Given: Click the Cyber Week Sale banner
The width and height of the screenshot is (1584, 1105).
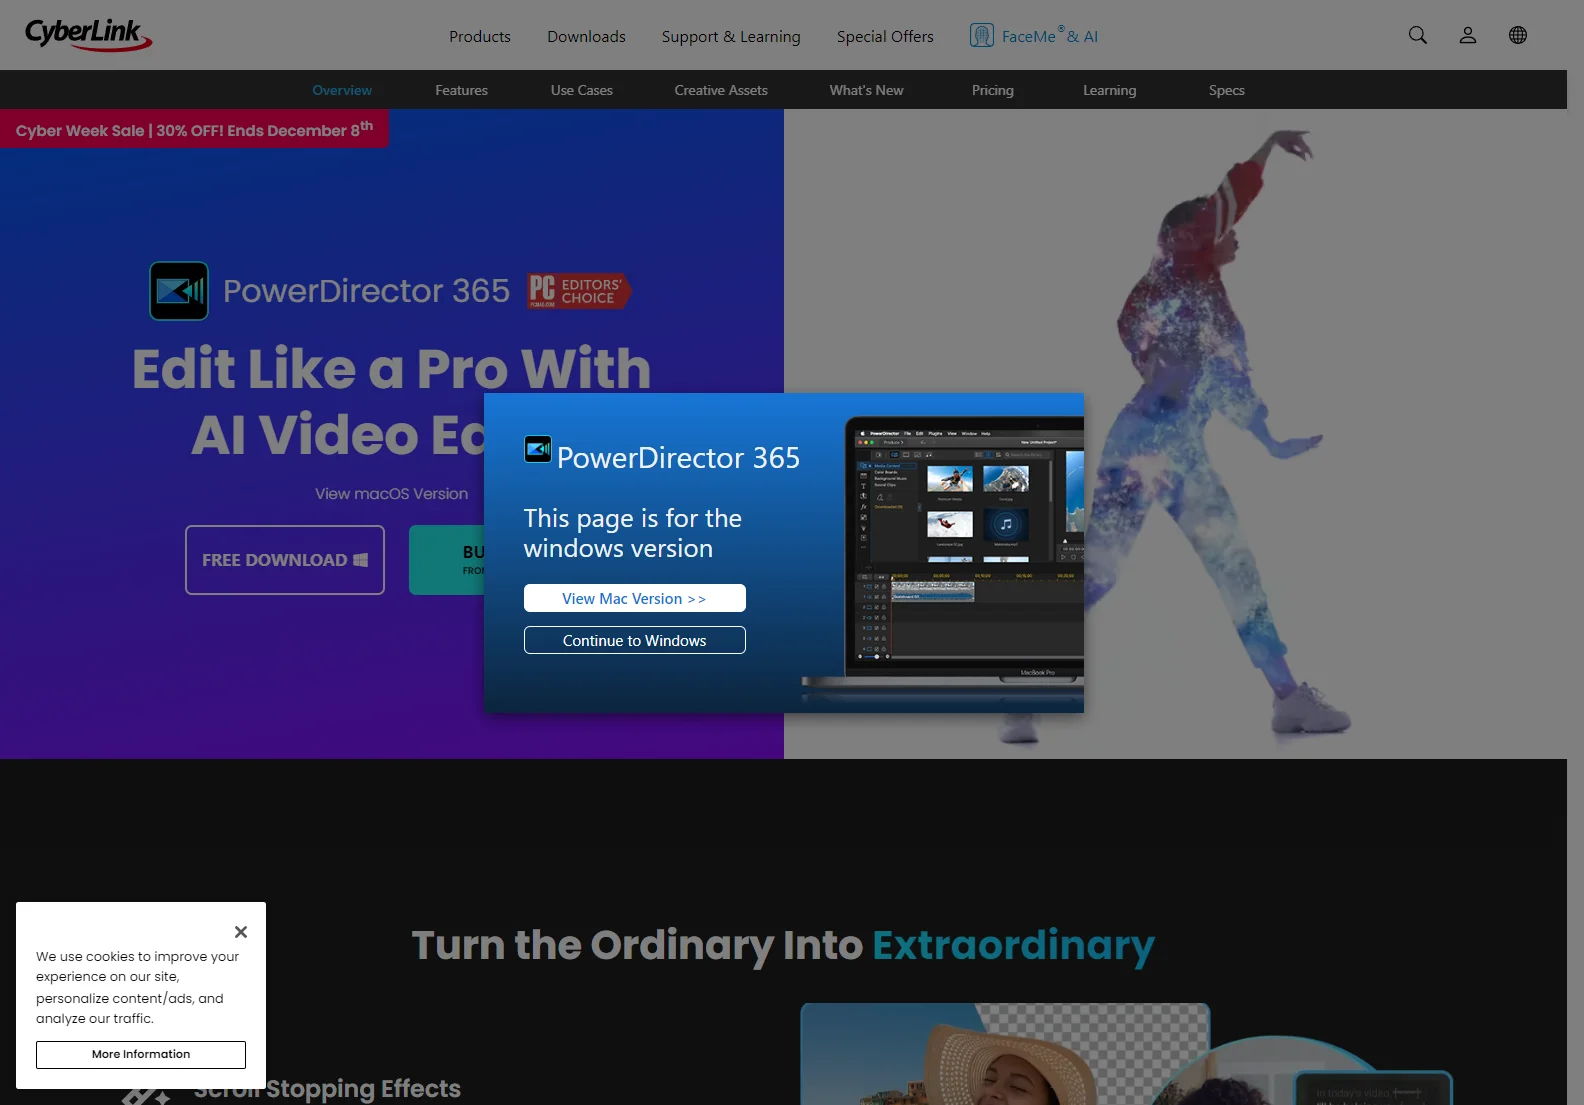Looking at the screenshot, I should pos(194,129).
